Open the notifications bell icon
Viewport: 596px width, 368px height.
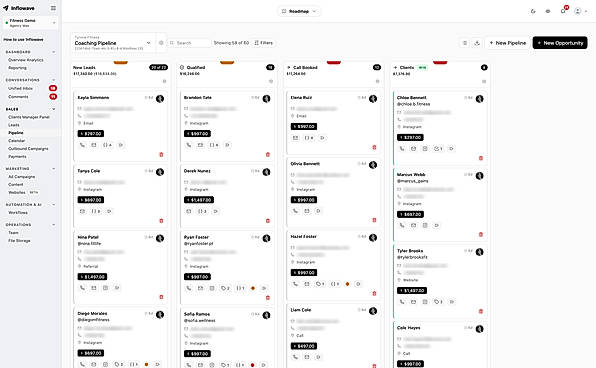[x=563, y=11]
